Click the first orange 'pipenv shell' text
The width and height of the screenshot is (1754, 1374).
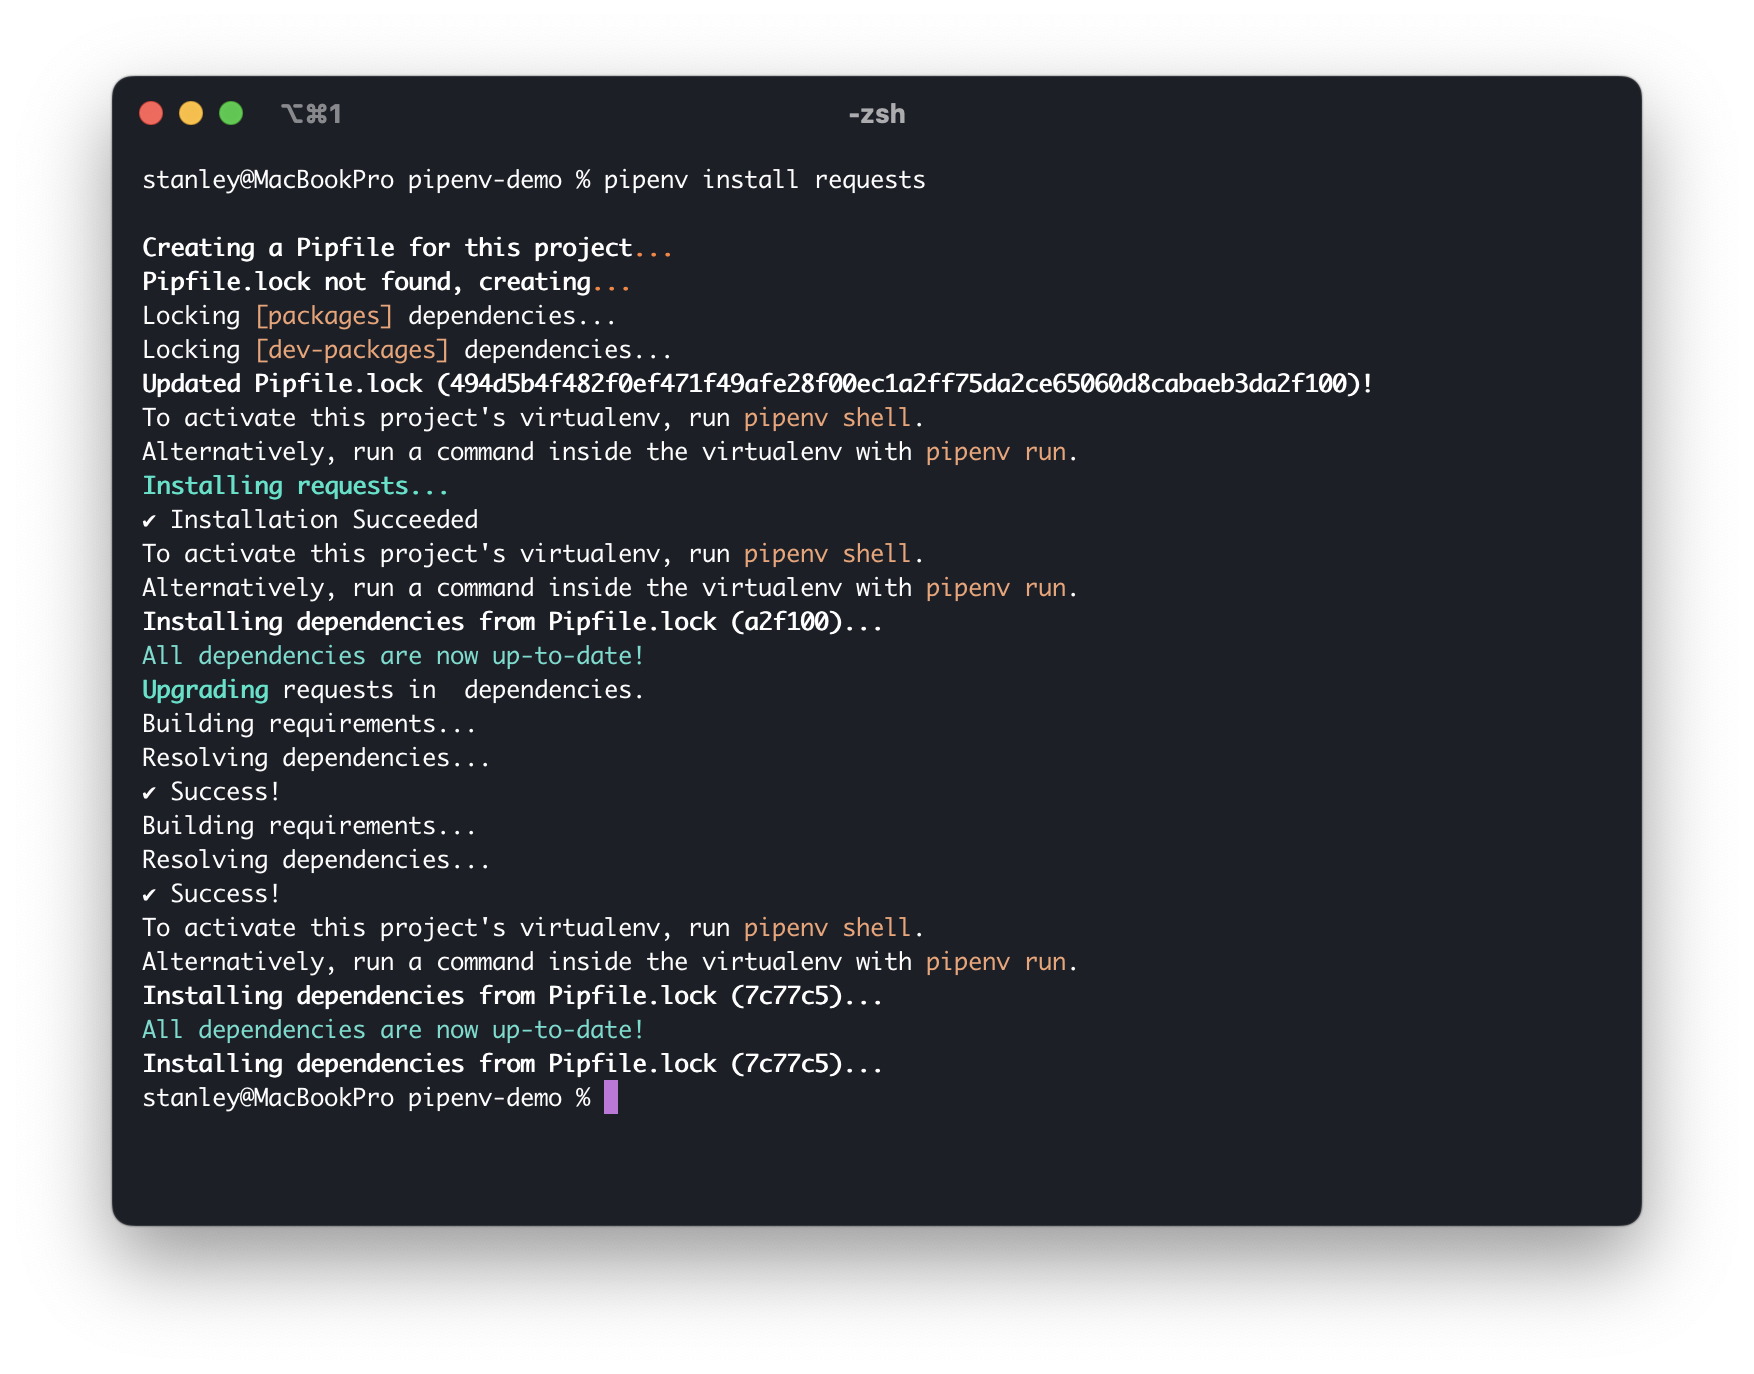tap(827, 418)
